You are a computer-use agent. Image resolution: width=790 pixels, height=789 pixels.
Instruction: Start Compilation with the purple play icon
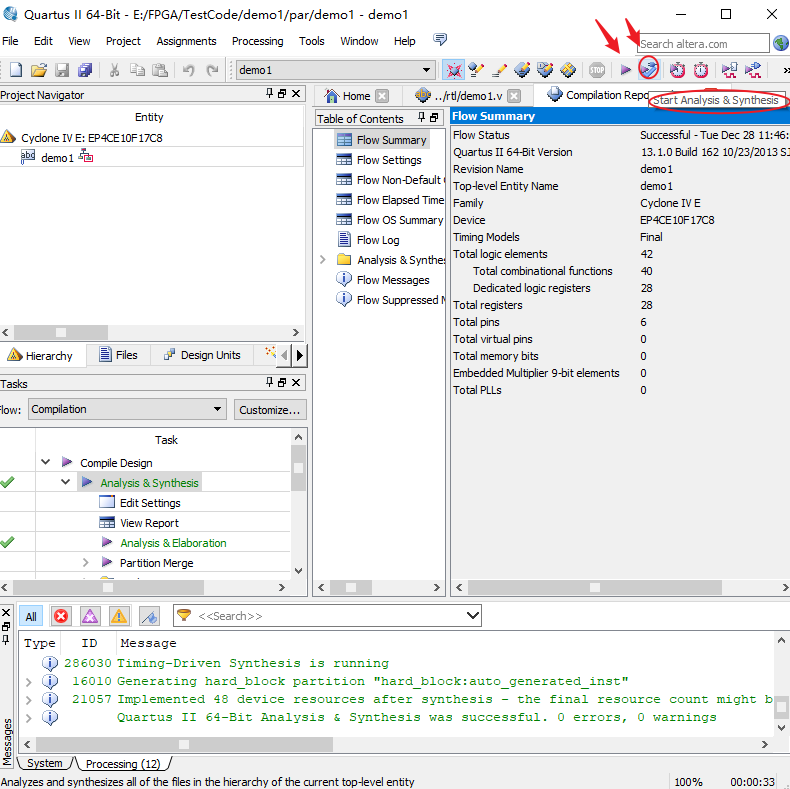[x=625, y=70]
